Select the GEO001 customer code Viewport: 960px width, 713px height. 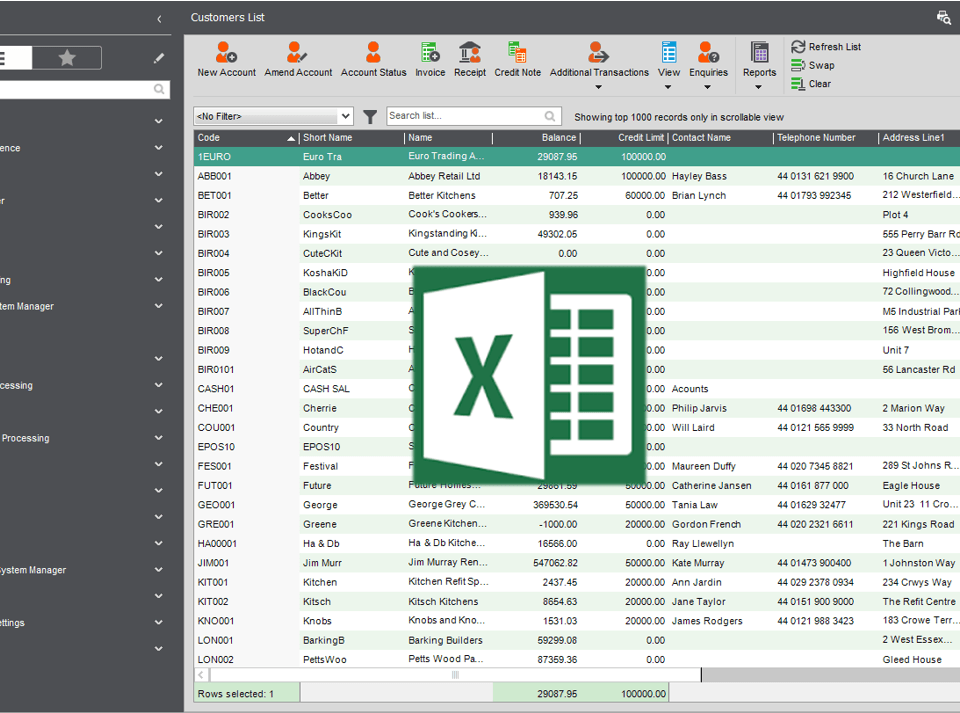point(216,505)
